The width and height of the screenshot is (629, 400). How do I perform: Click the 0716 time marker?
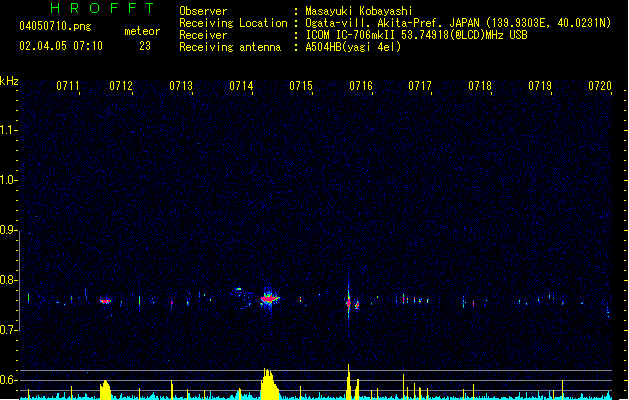[361, 86]
